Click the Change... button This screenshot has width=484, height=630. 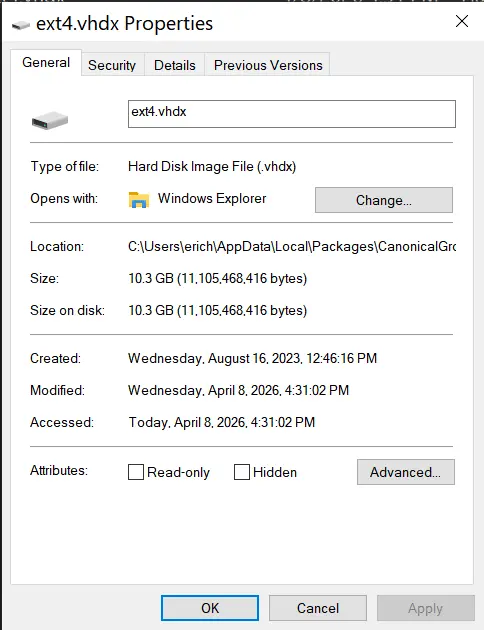pos(384,200)
